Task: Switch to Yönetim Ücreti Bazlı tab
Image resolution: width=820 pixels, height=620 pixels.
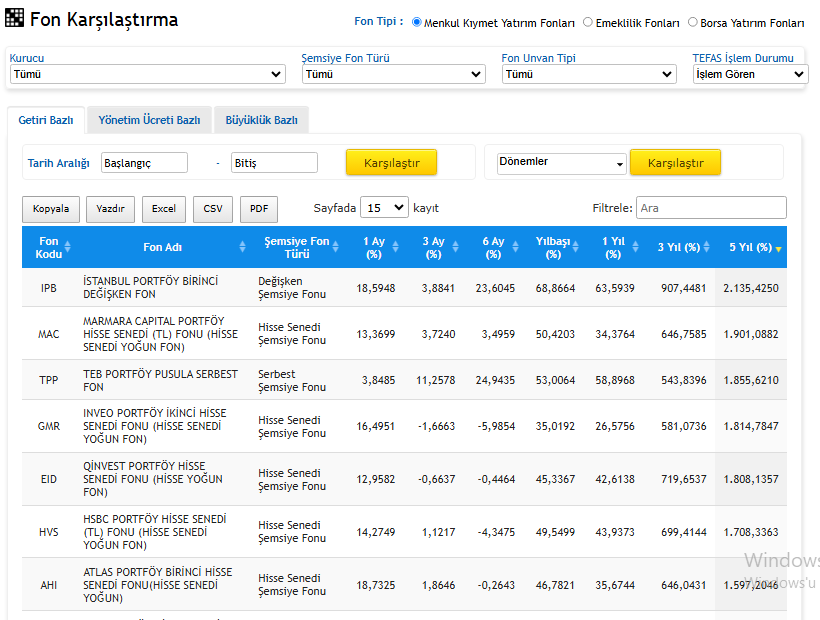Action: pos(149,120)
